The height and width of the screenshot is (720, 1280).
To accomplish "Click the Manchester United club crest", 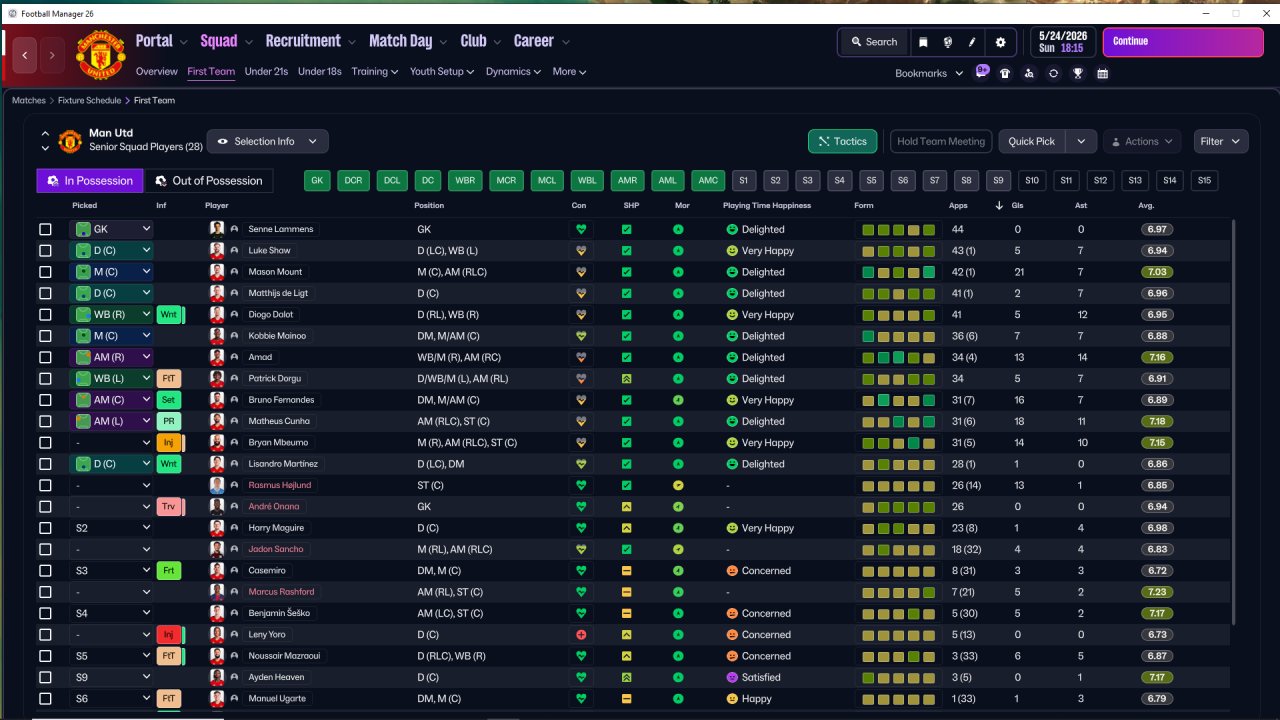I will pyautogui.click(x=101, y=55).
